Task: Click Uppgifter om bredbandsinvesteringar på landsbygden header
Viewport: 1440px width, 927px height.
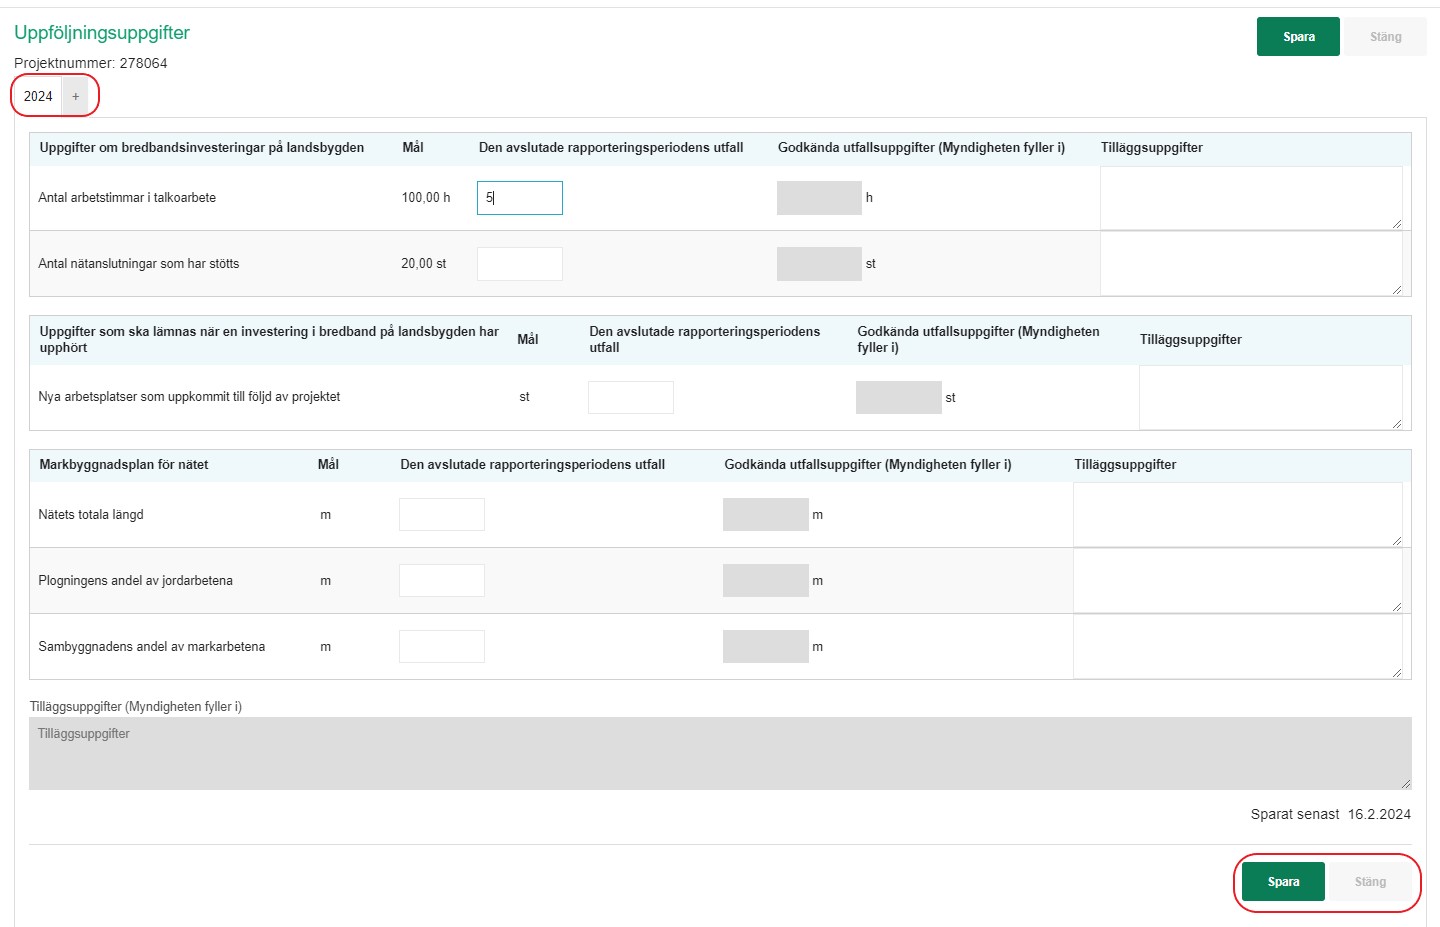Action: tap(202, 148)
